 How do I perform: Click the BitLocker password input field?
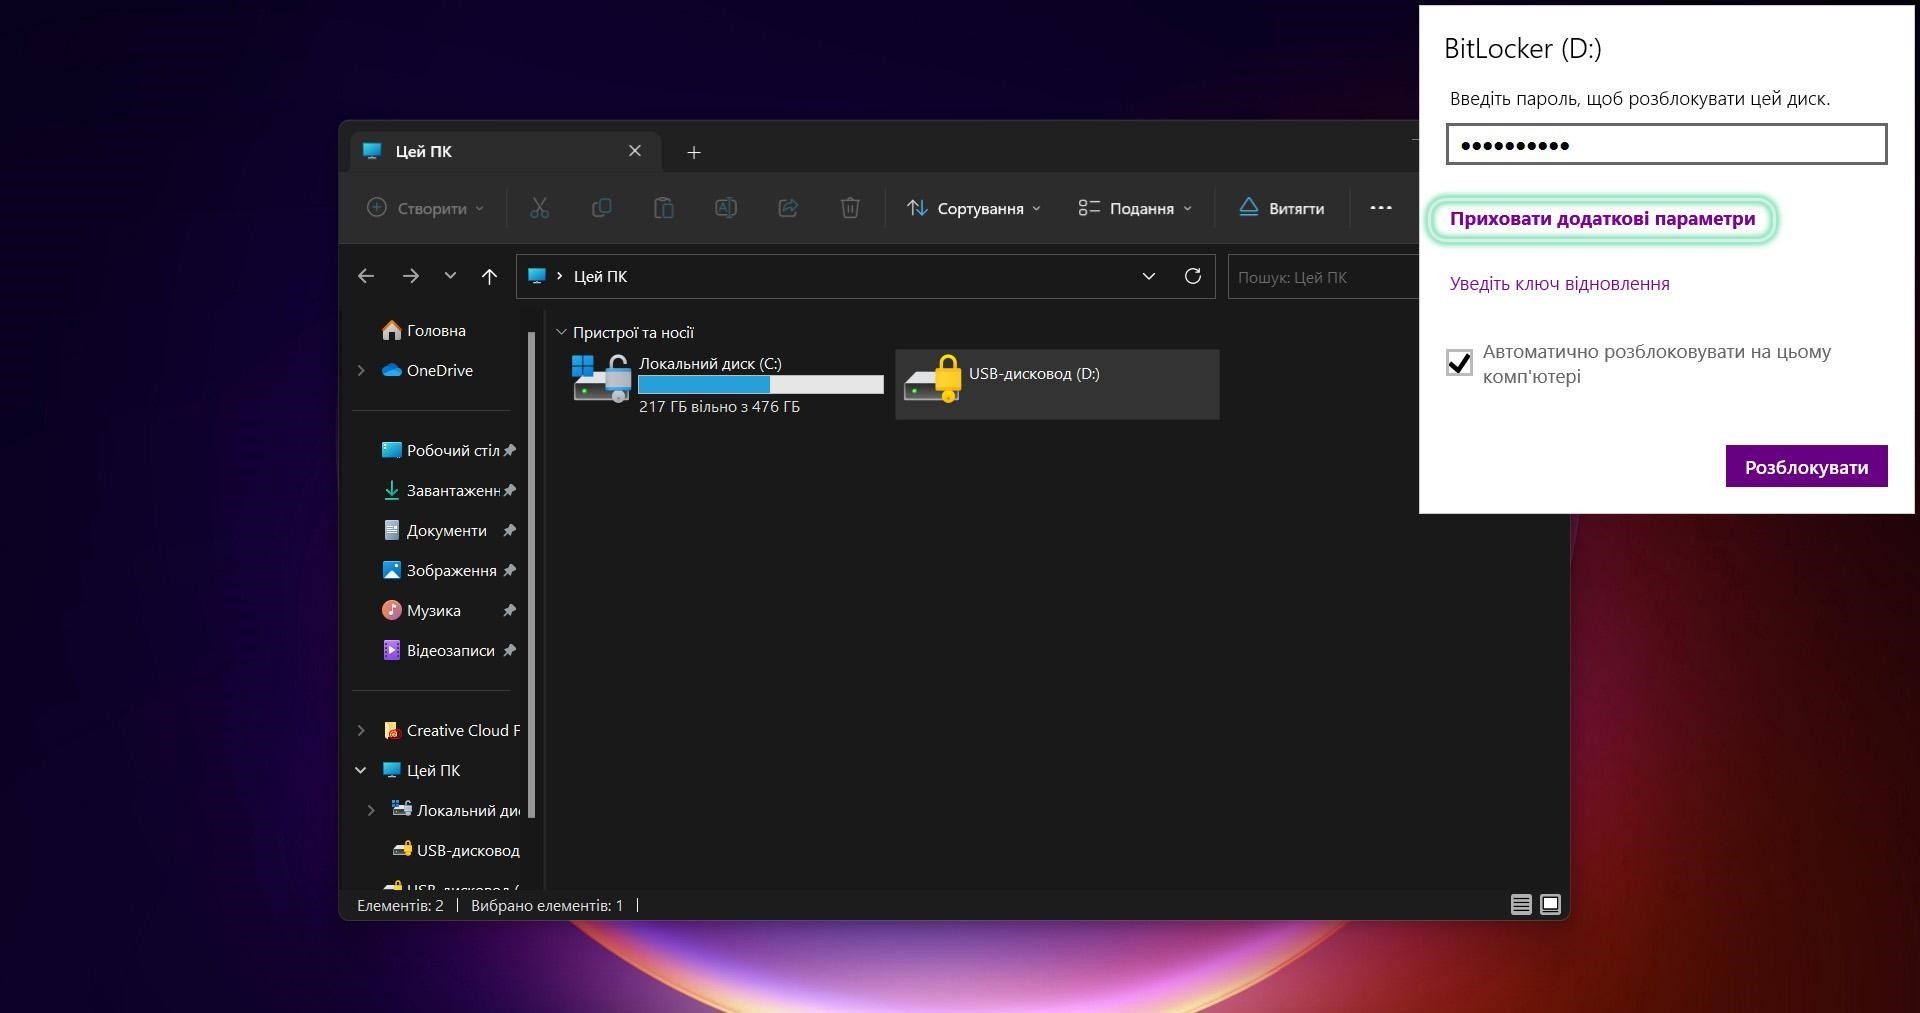1665,145
